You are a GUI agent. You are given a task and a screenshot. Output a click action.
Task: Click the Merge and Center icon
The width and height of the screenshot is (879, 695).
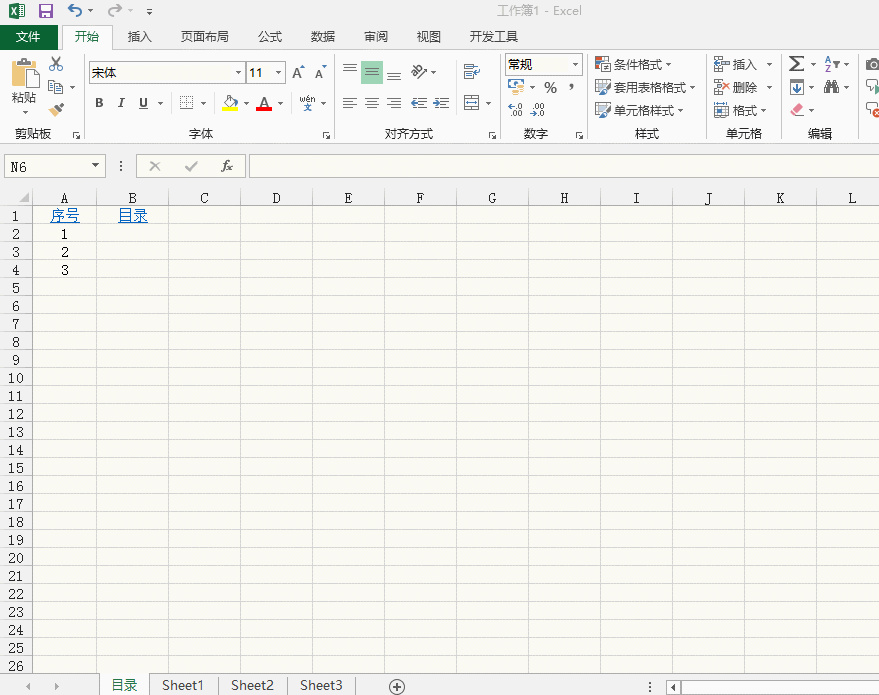tap(471, 103)
